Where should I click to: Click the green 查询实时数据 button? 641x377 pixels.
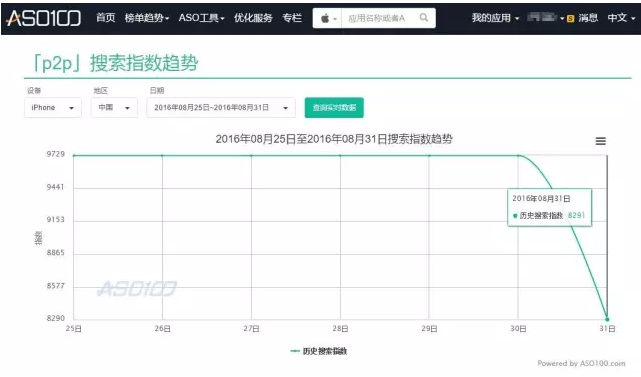334,108
